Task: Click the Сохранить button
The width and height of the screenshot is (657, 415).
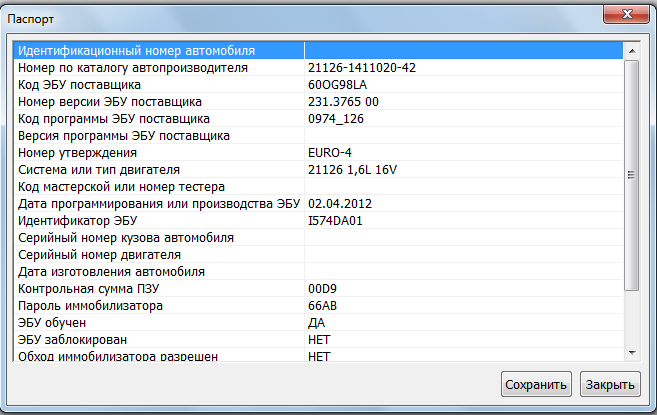Action: 536,384
